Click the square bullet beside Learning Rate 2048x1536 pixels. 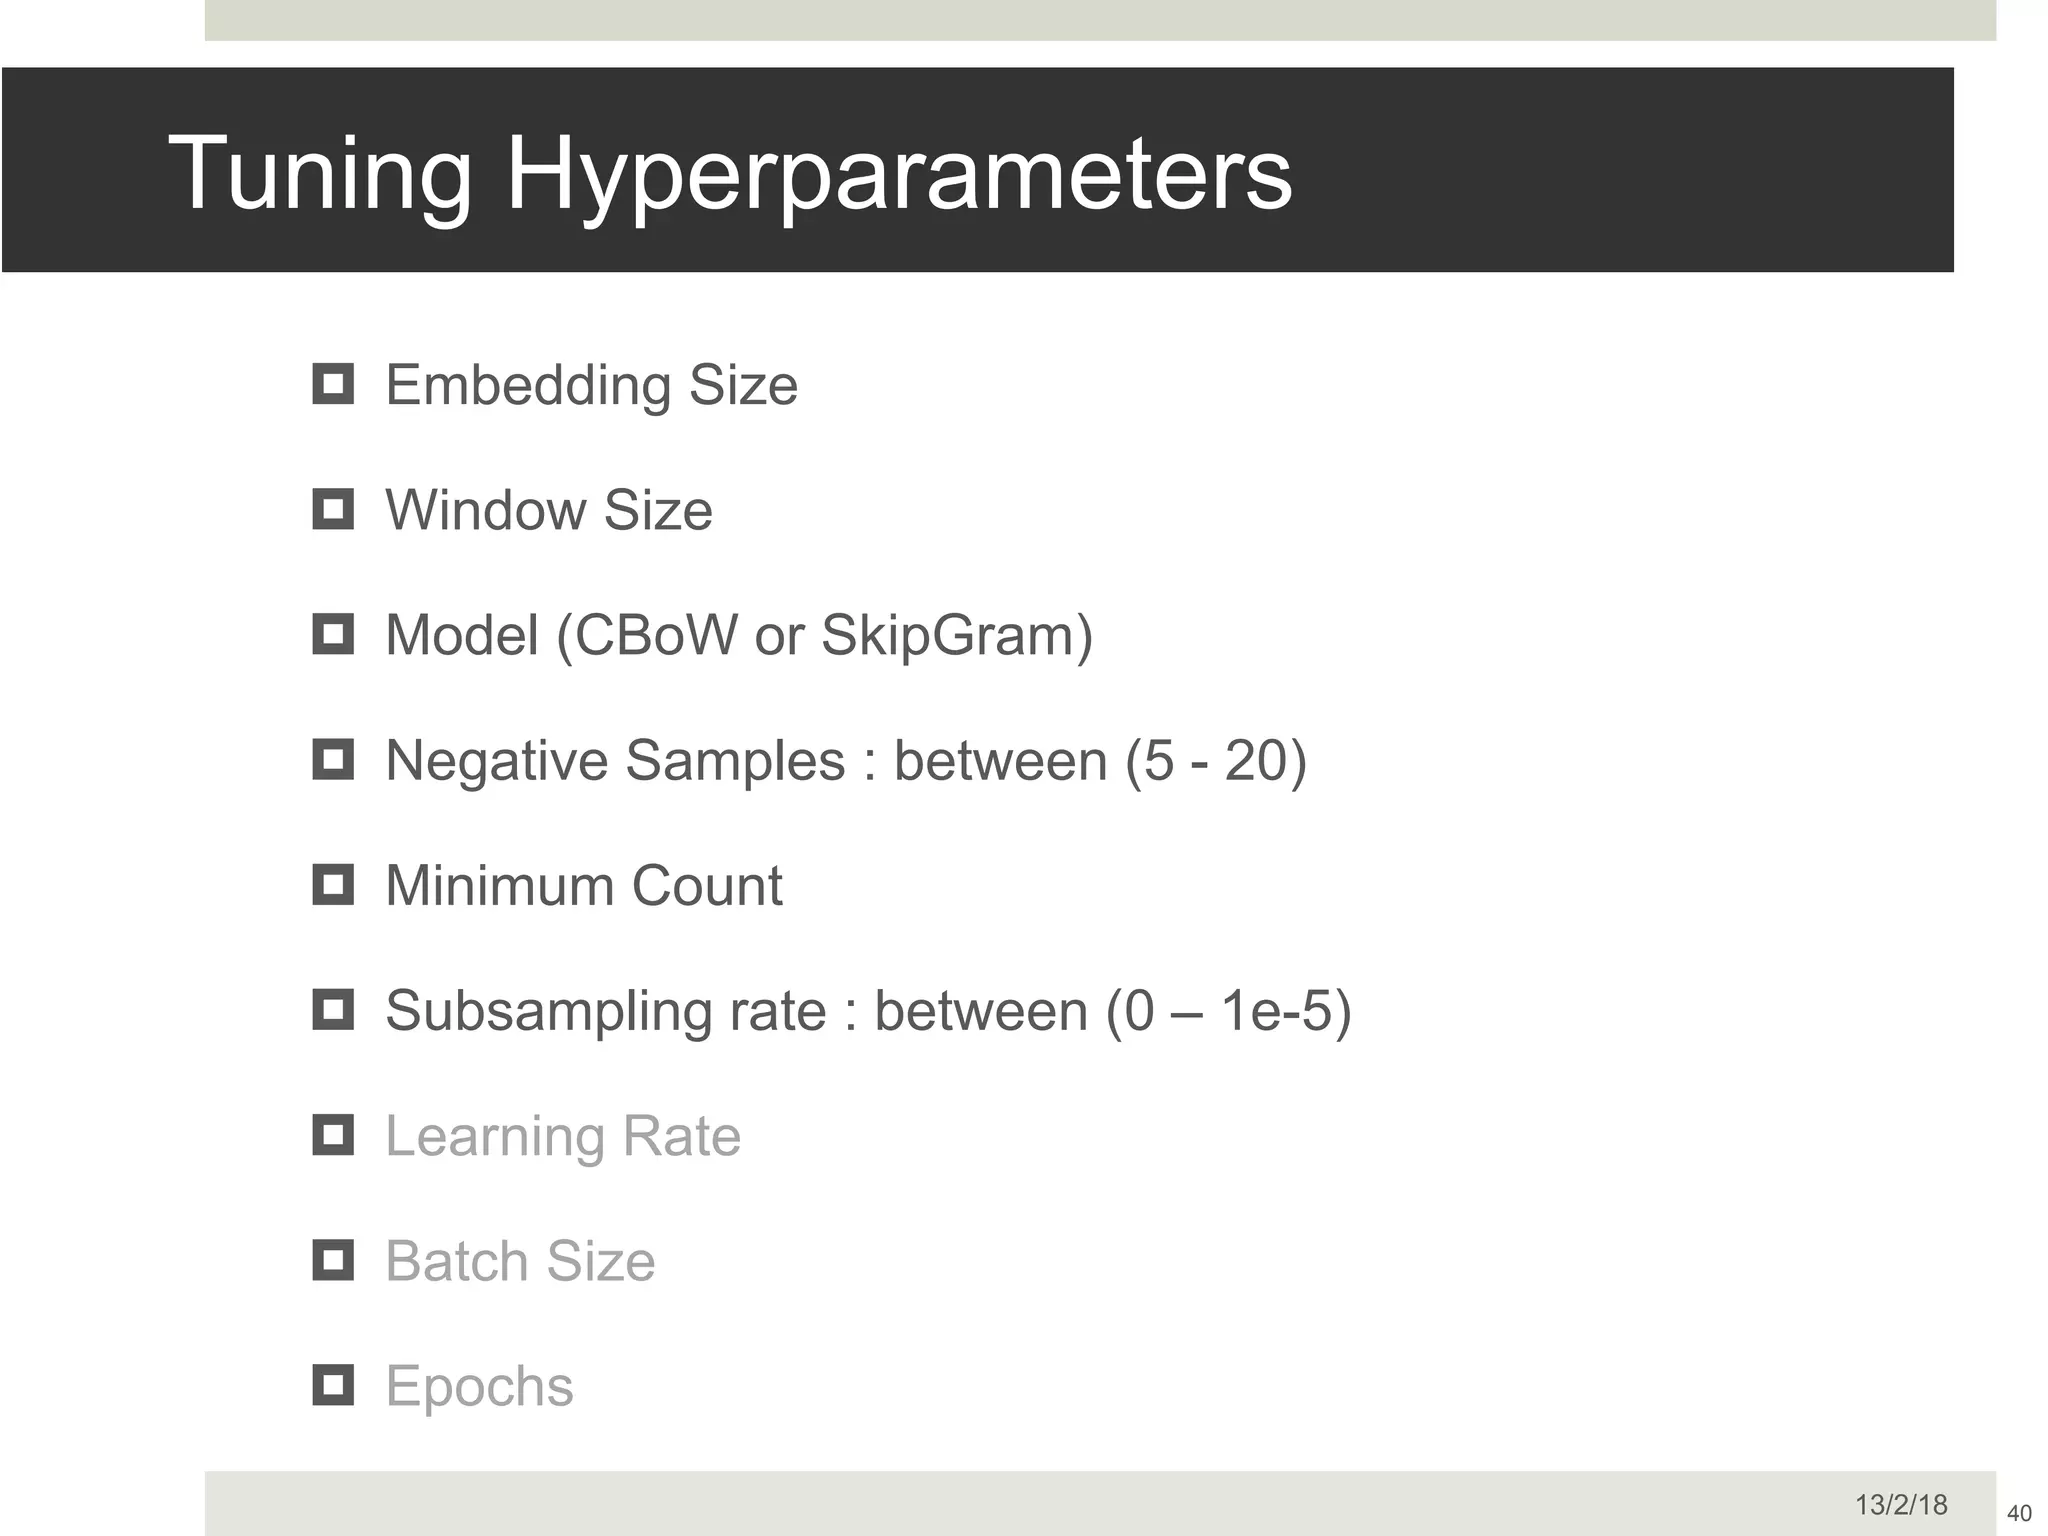tap(333, 1135)
